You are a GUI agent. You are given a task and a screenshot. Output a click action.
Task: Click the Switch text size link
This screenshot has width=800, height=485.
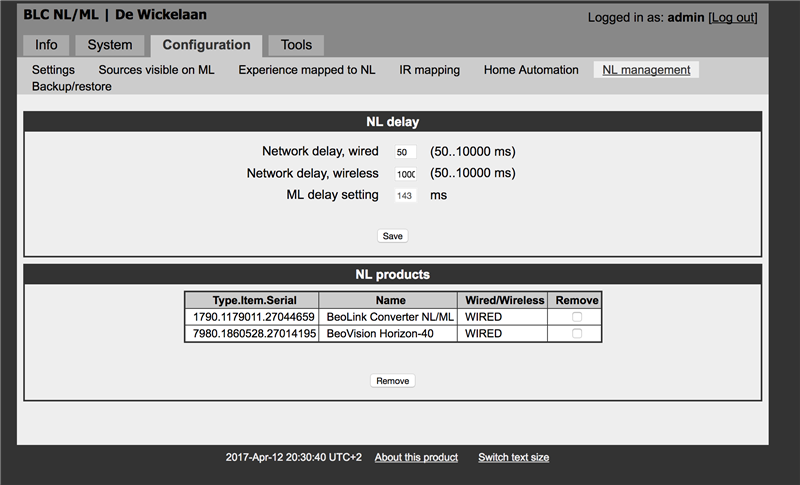point(513,457)
